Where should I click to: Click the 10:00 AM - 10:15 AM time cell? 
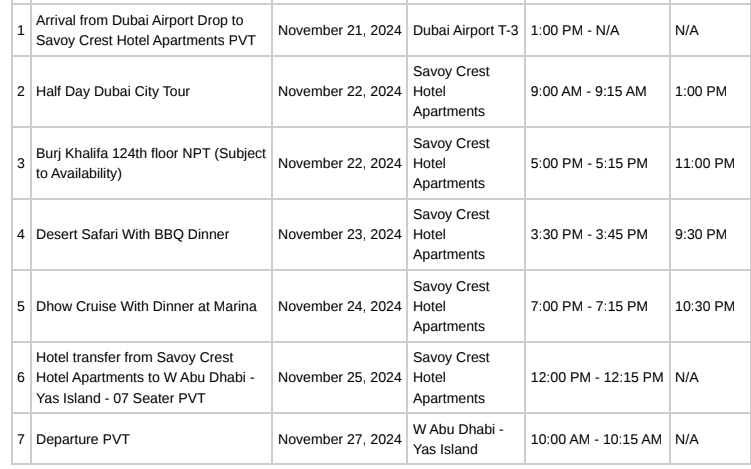(x=597, y=439)
